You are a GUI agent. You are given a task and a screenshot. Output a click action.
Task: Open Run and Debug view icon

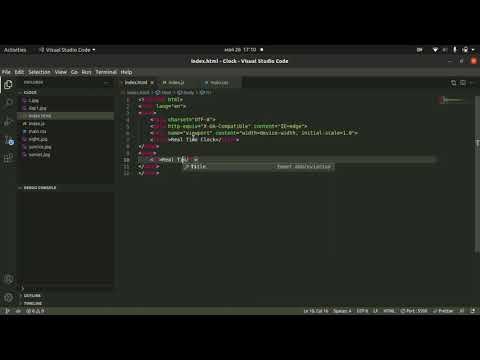click(8, 121)
